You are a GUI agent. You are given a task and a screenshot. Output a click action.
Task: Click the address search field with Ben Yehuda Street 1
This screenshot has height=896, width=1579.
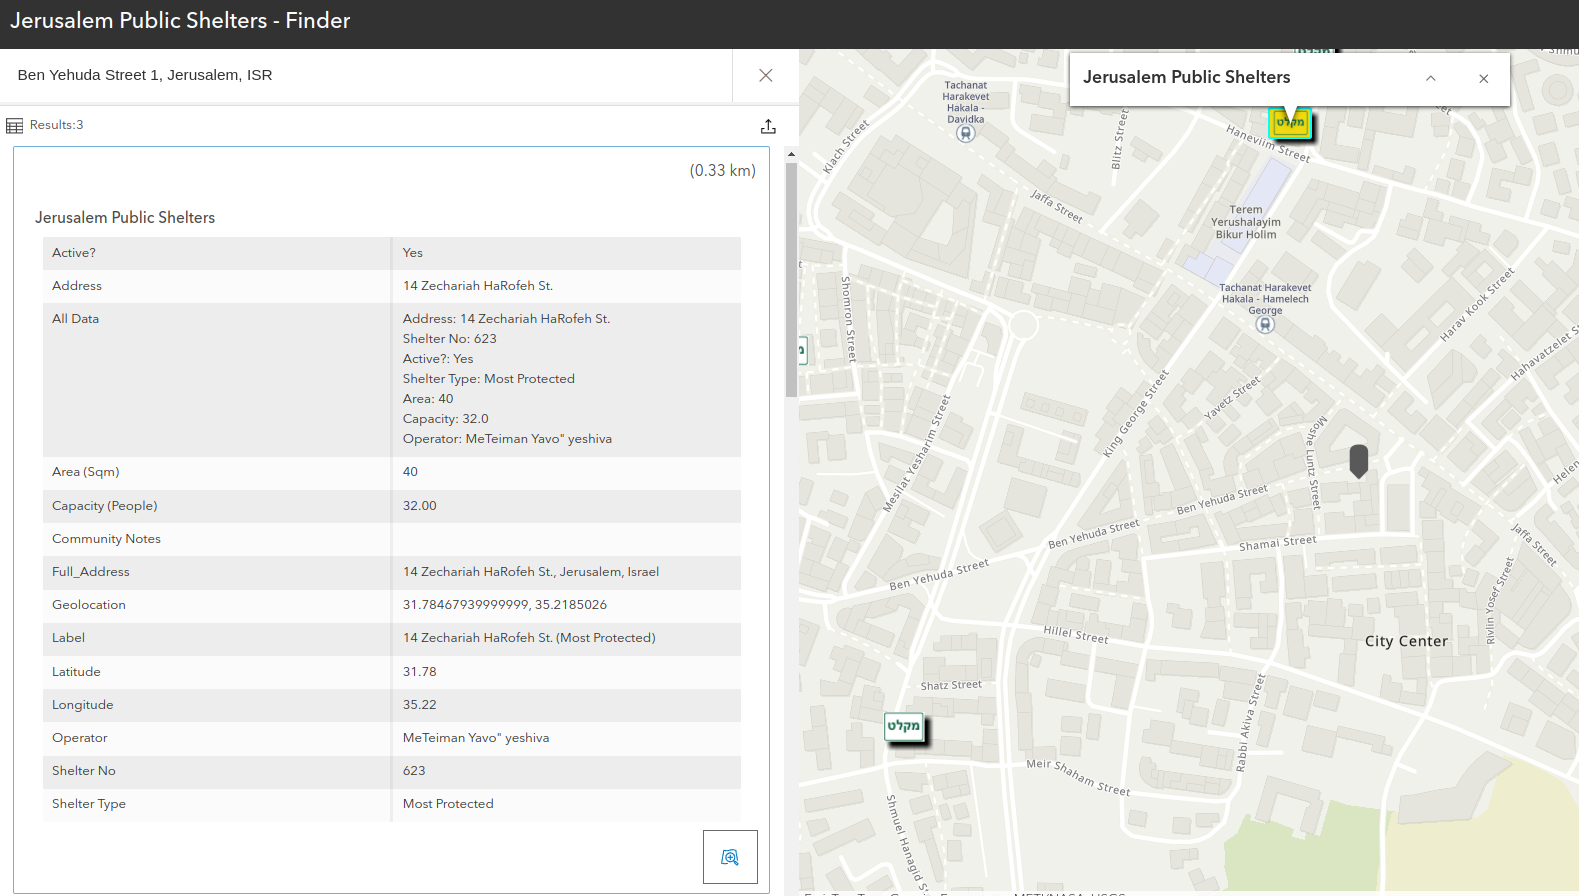pos(366,75)
